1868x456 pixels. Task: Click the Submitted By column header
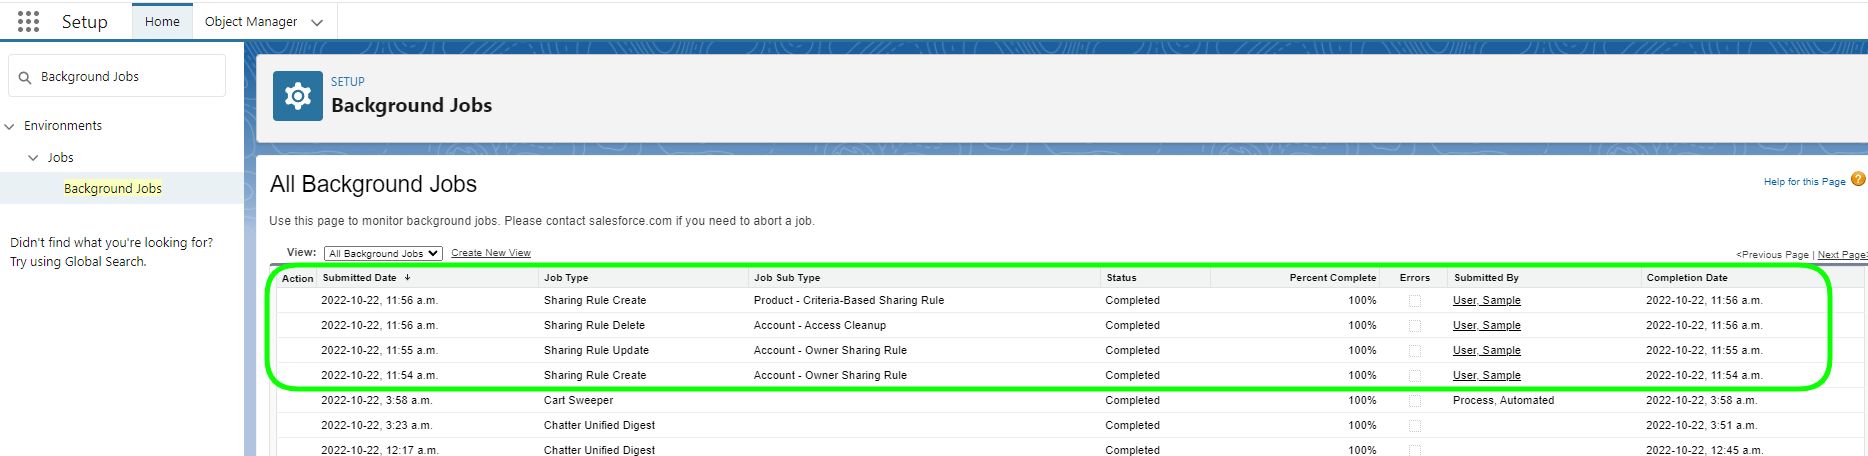(1486, 278)
